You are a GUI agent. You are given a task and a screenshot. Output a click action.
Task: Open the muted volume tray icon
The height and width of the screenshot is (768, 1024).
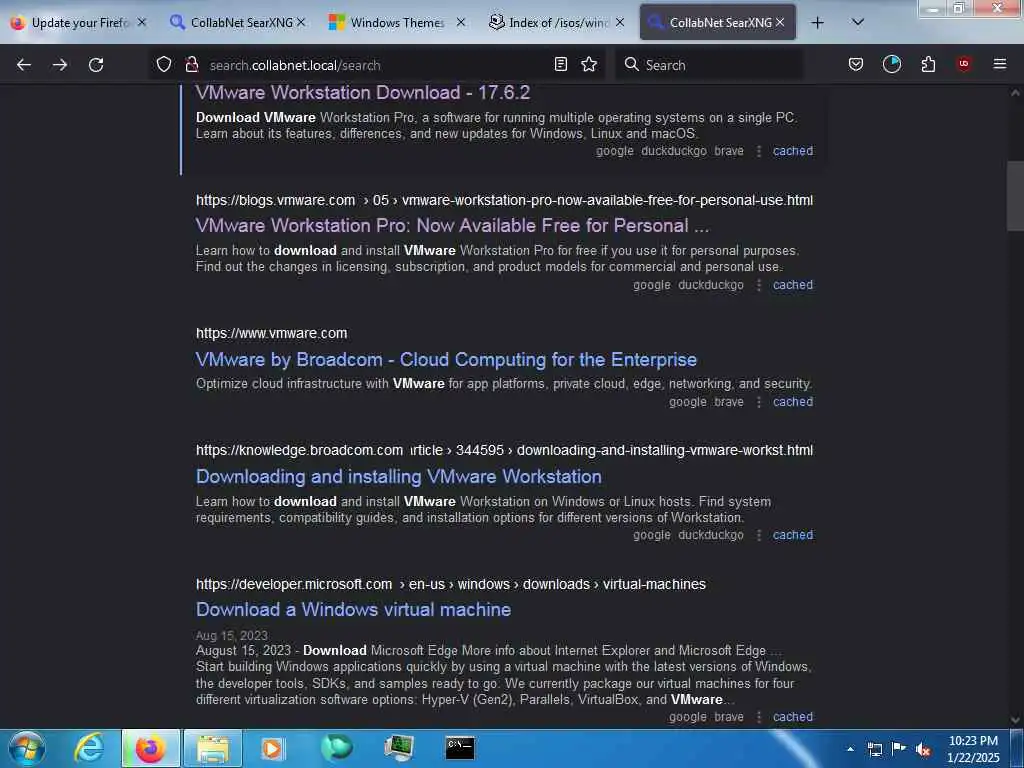[x=923, y=750]
